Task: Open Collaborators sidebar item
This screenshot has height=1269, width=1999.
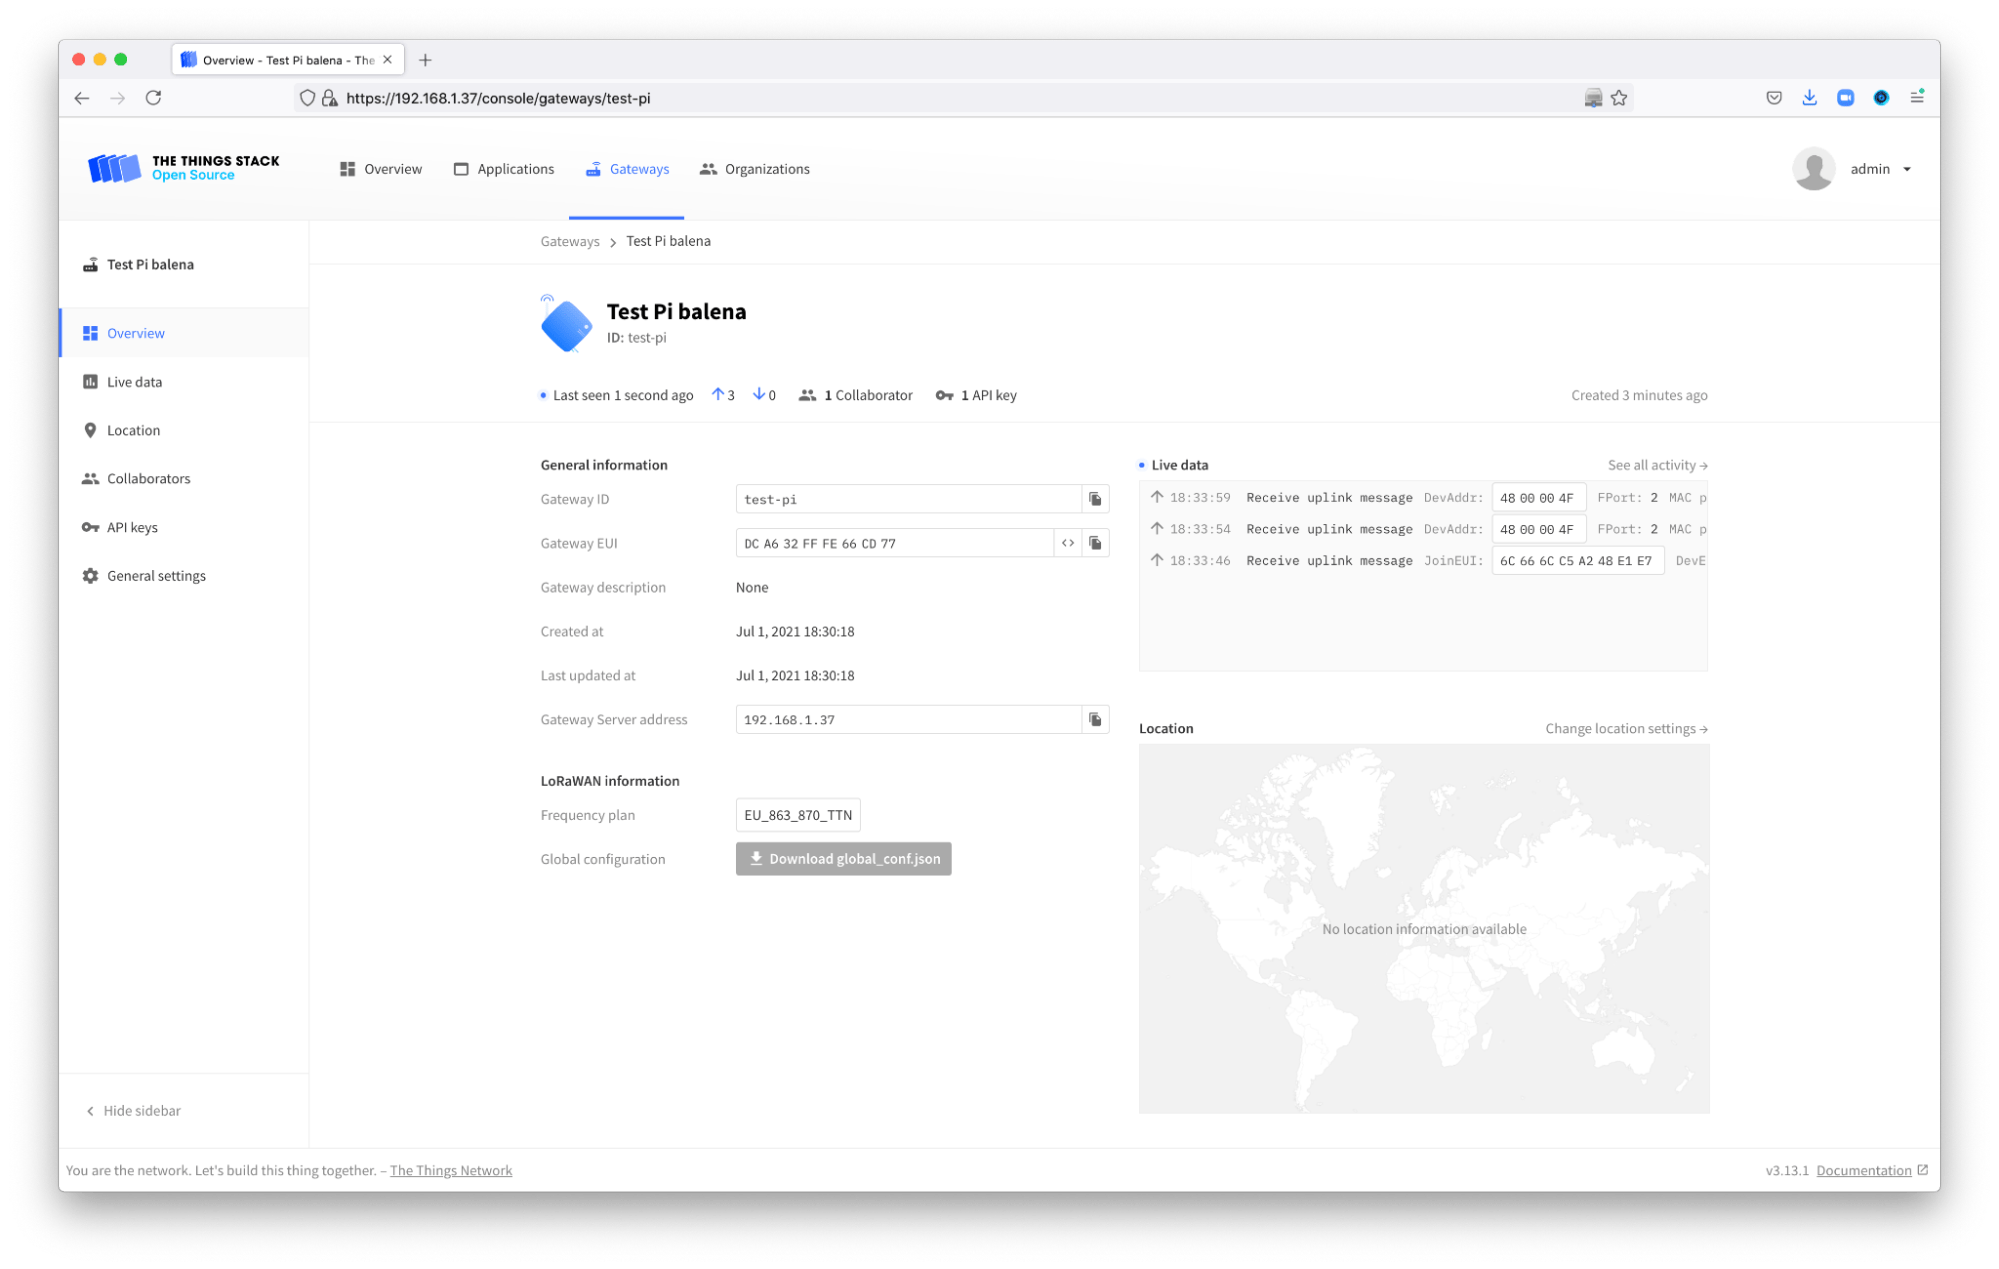Action: [x=148, y=478]
